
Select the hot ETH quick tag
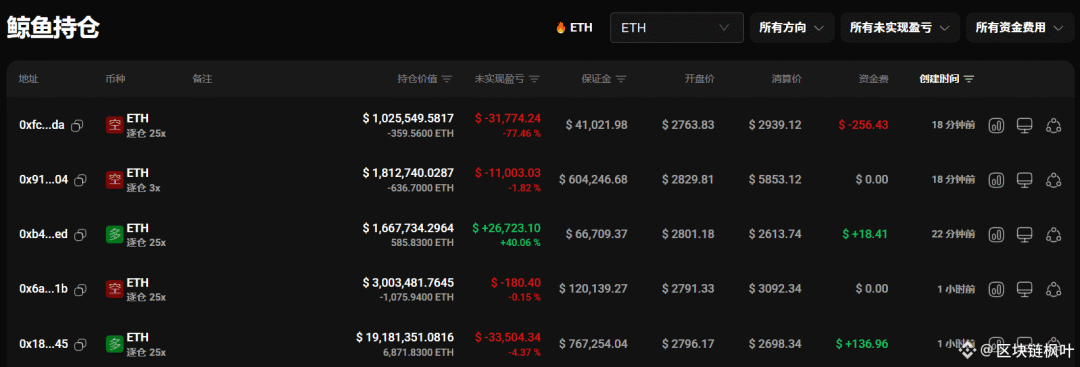(x=574, y=28)
